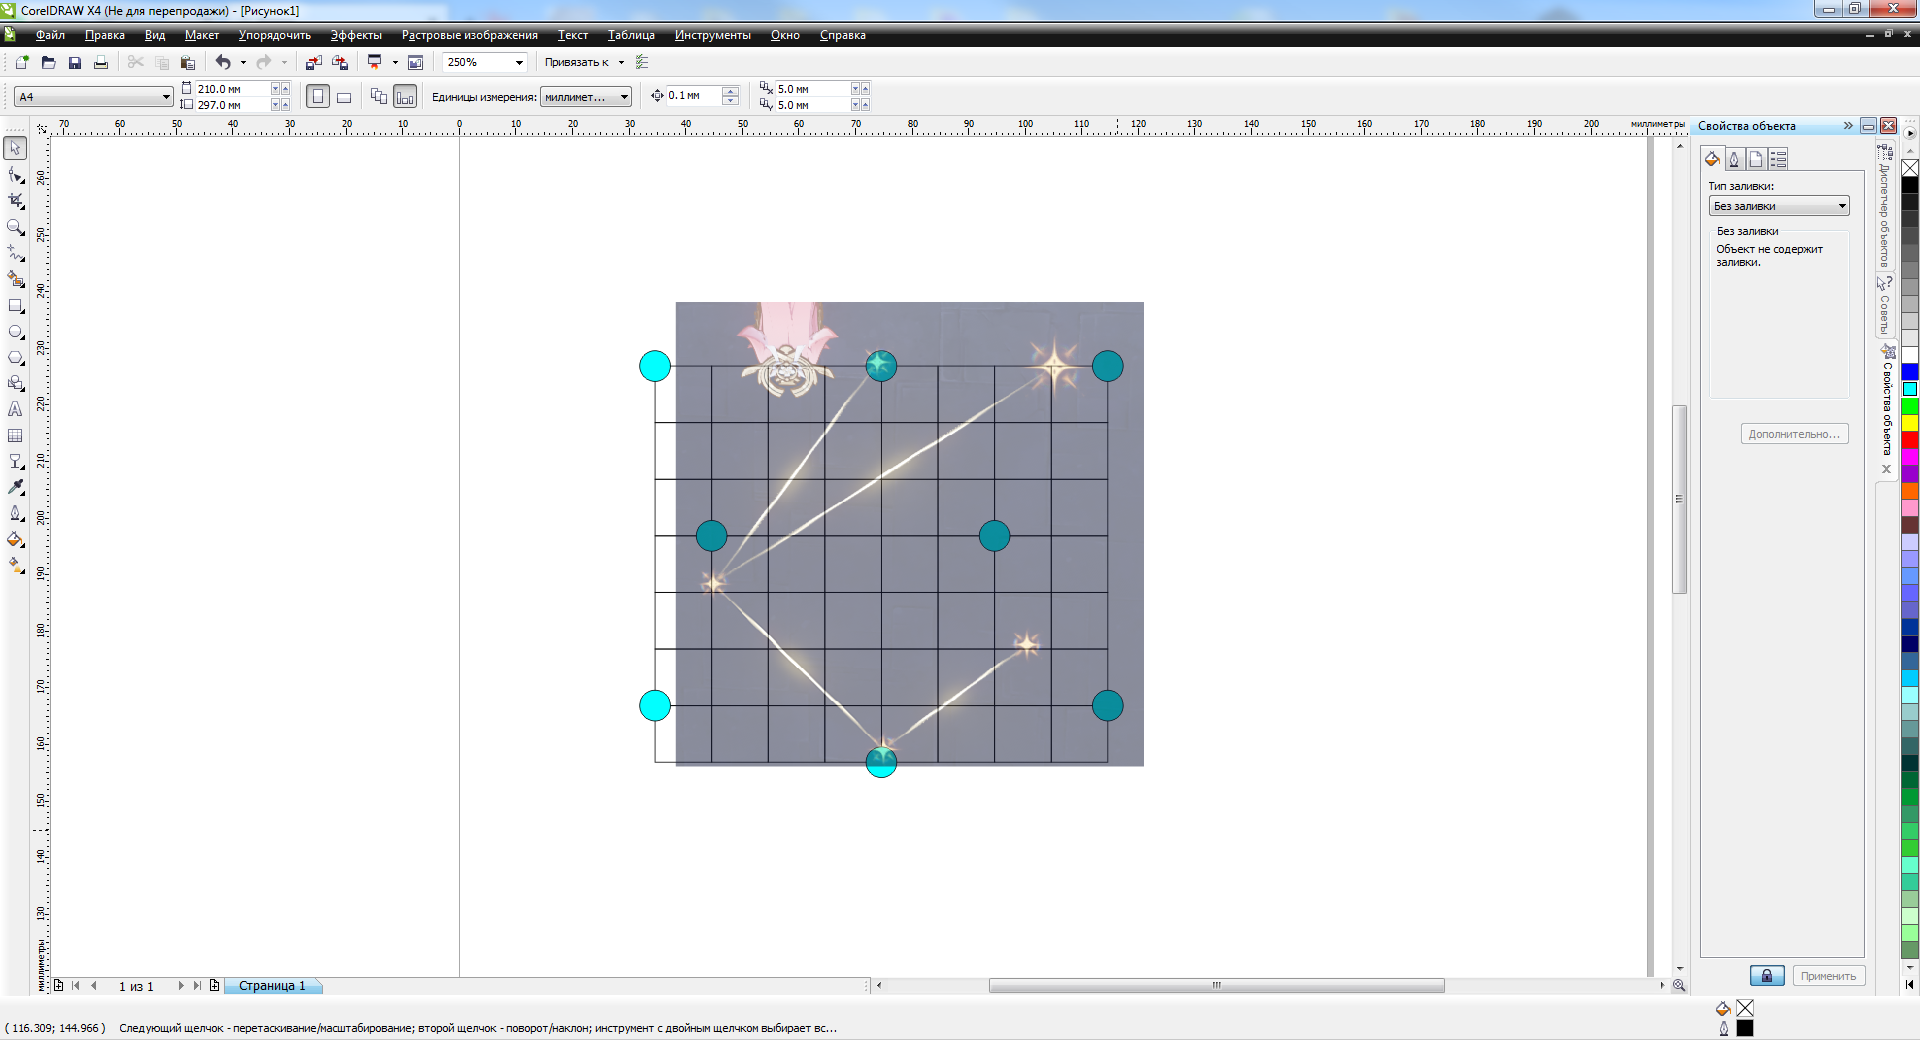Open the Тип заливки fill type dropdown
The height and width of the screenshot is (1040, 1920).
[1779, 206]
